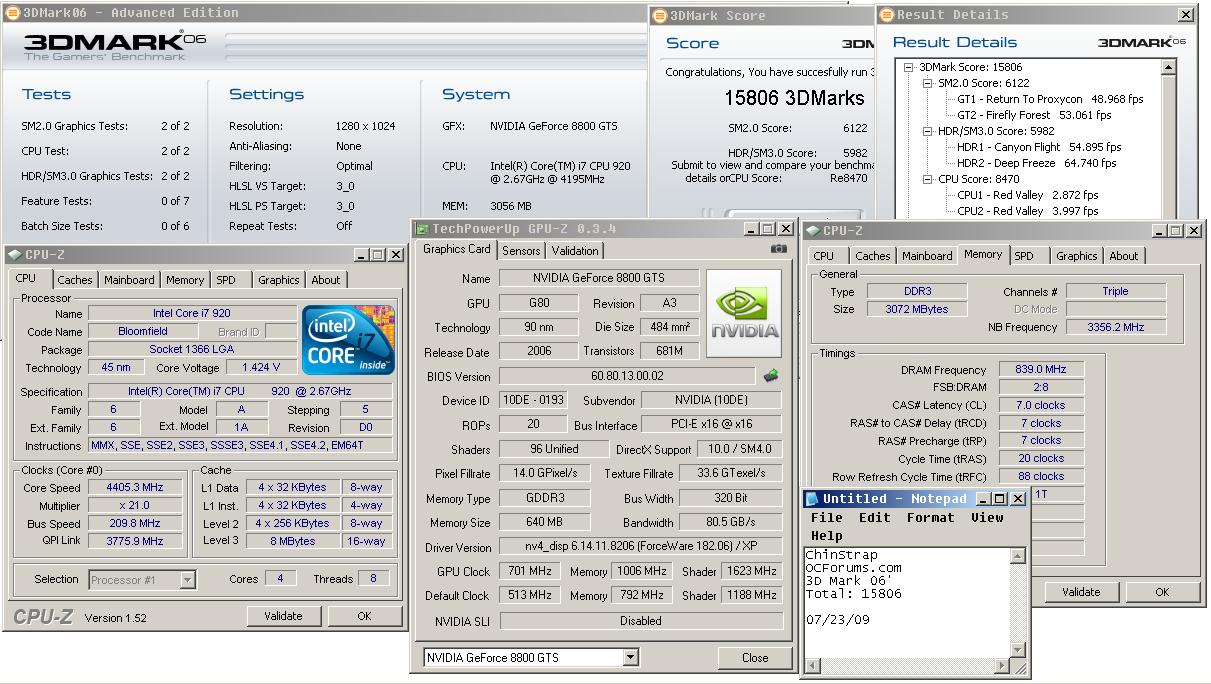This screenshot has width=1211, height=684.
Task: Open About tab in CPU-Z processor window
Action: click(326, 280)
